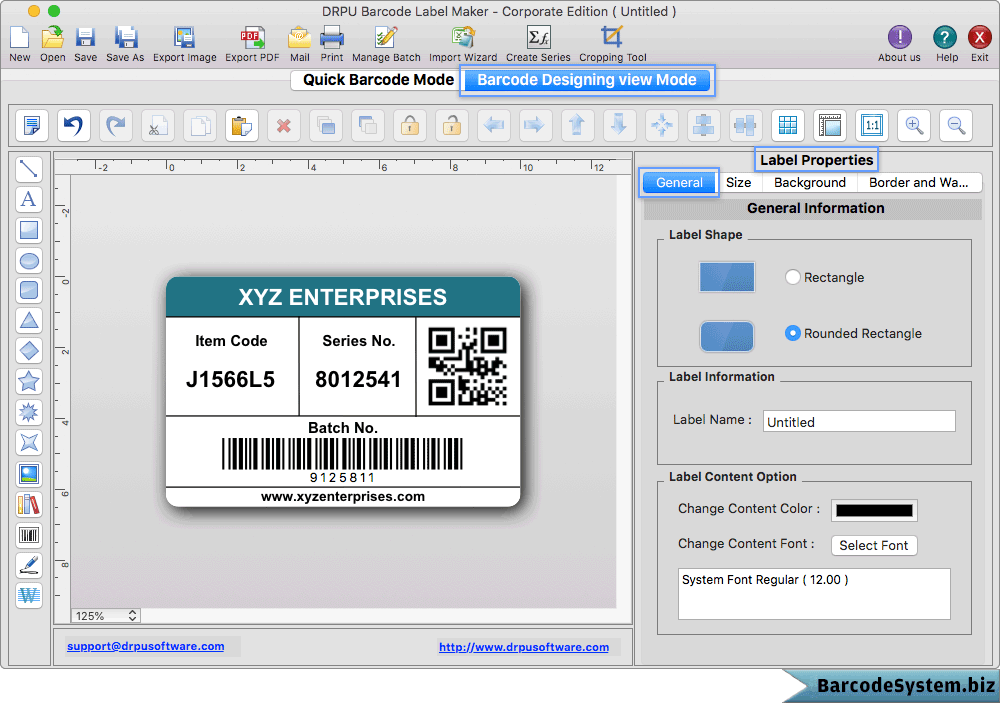Click the open Unlock icon

click(452, 125)
